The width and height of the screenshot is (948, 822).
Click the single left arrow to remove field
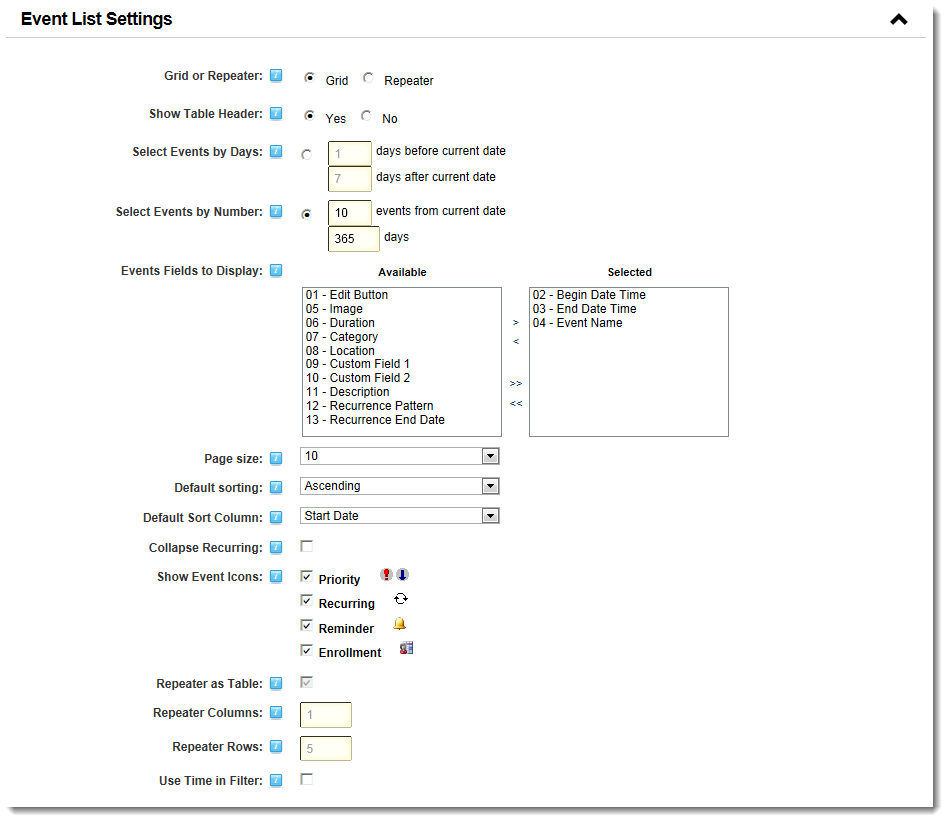point(515,341)
